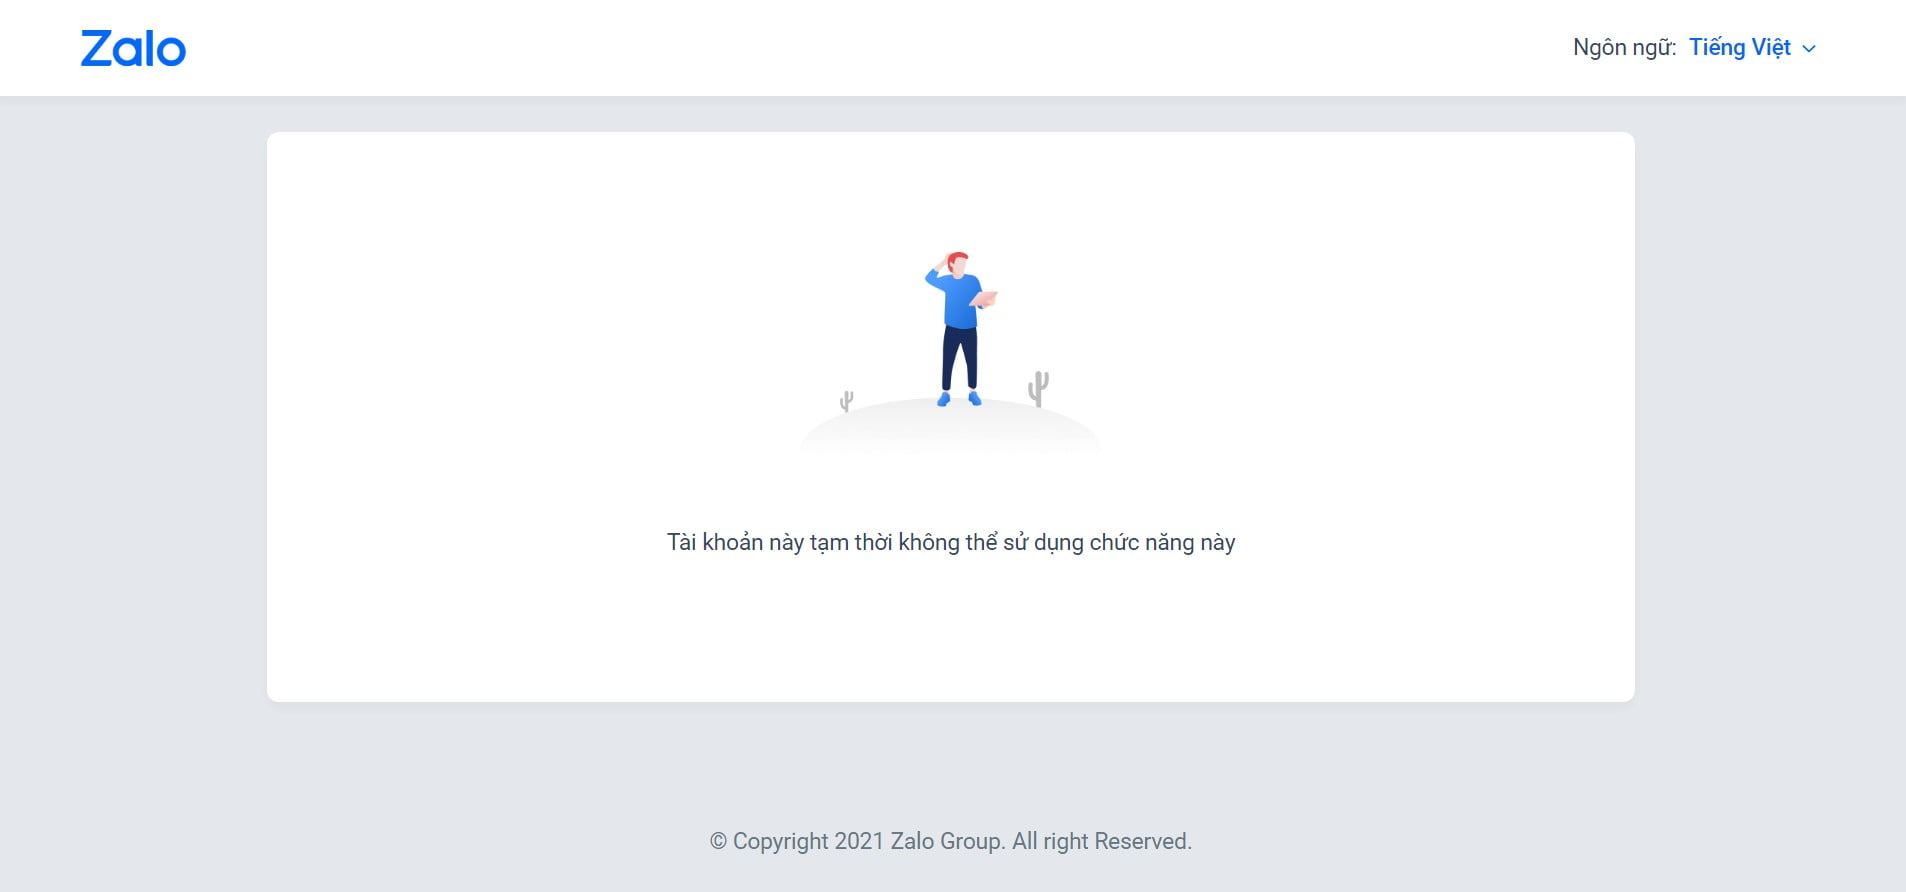Click the man's blue sweater

(x=958, y=298)
